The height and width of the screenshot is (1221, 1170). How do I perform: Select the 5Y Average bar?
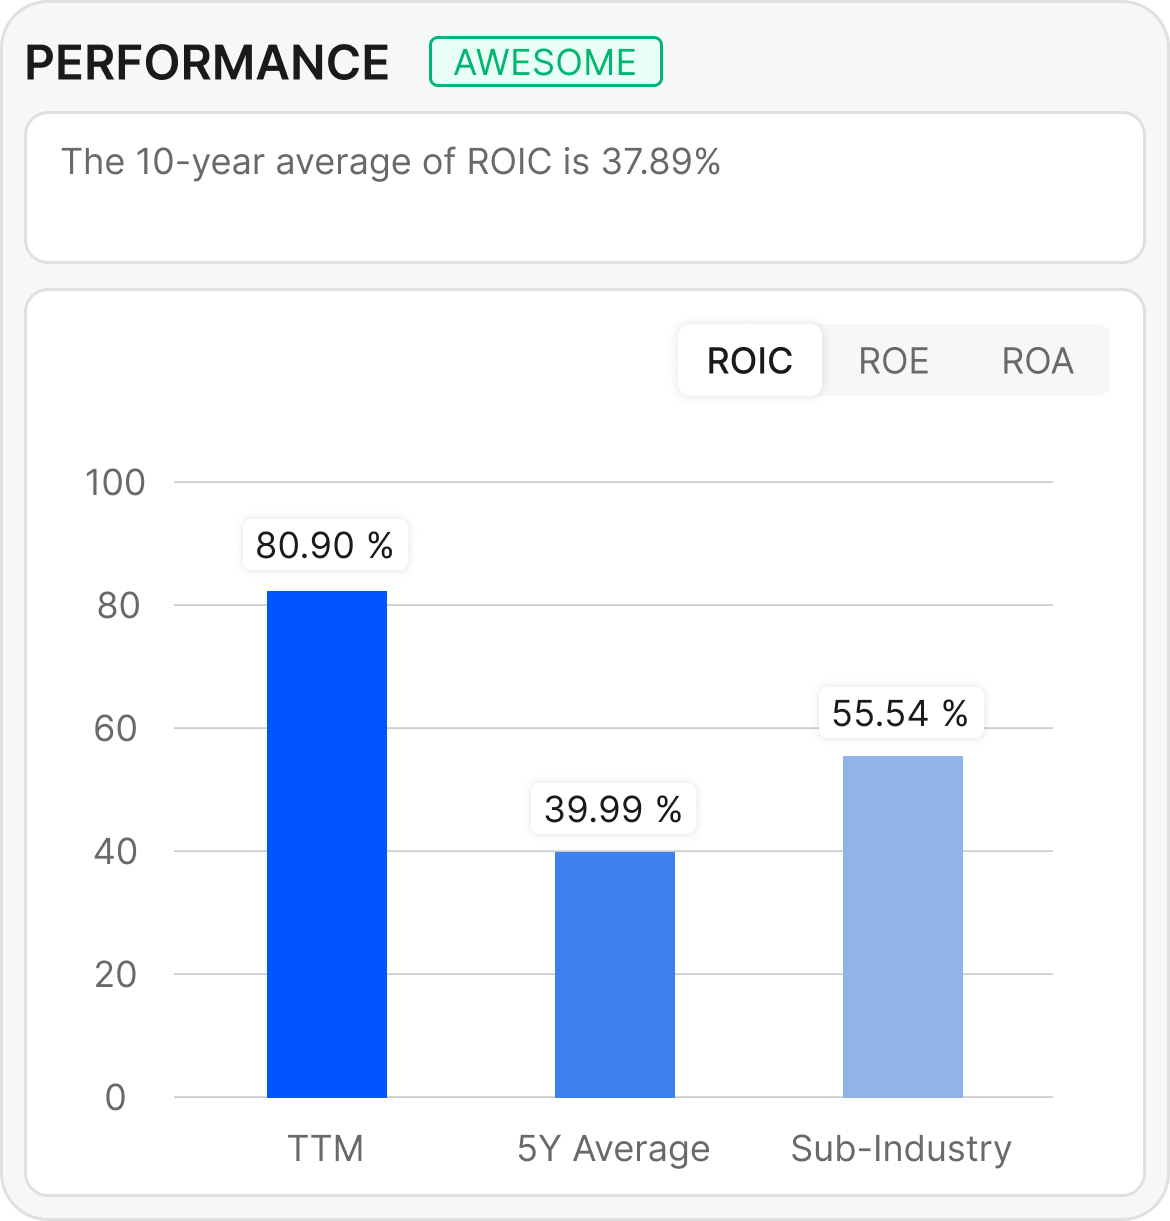613,975
